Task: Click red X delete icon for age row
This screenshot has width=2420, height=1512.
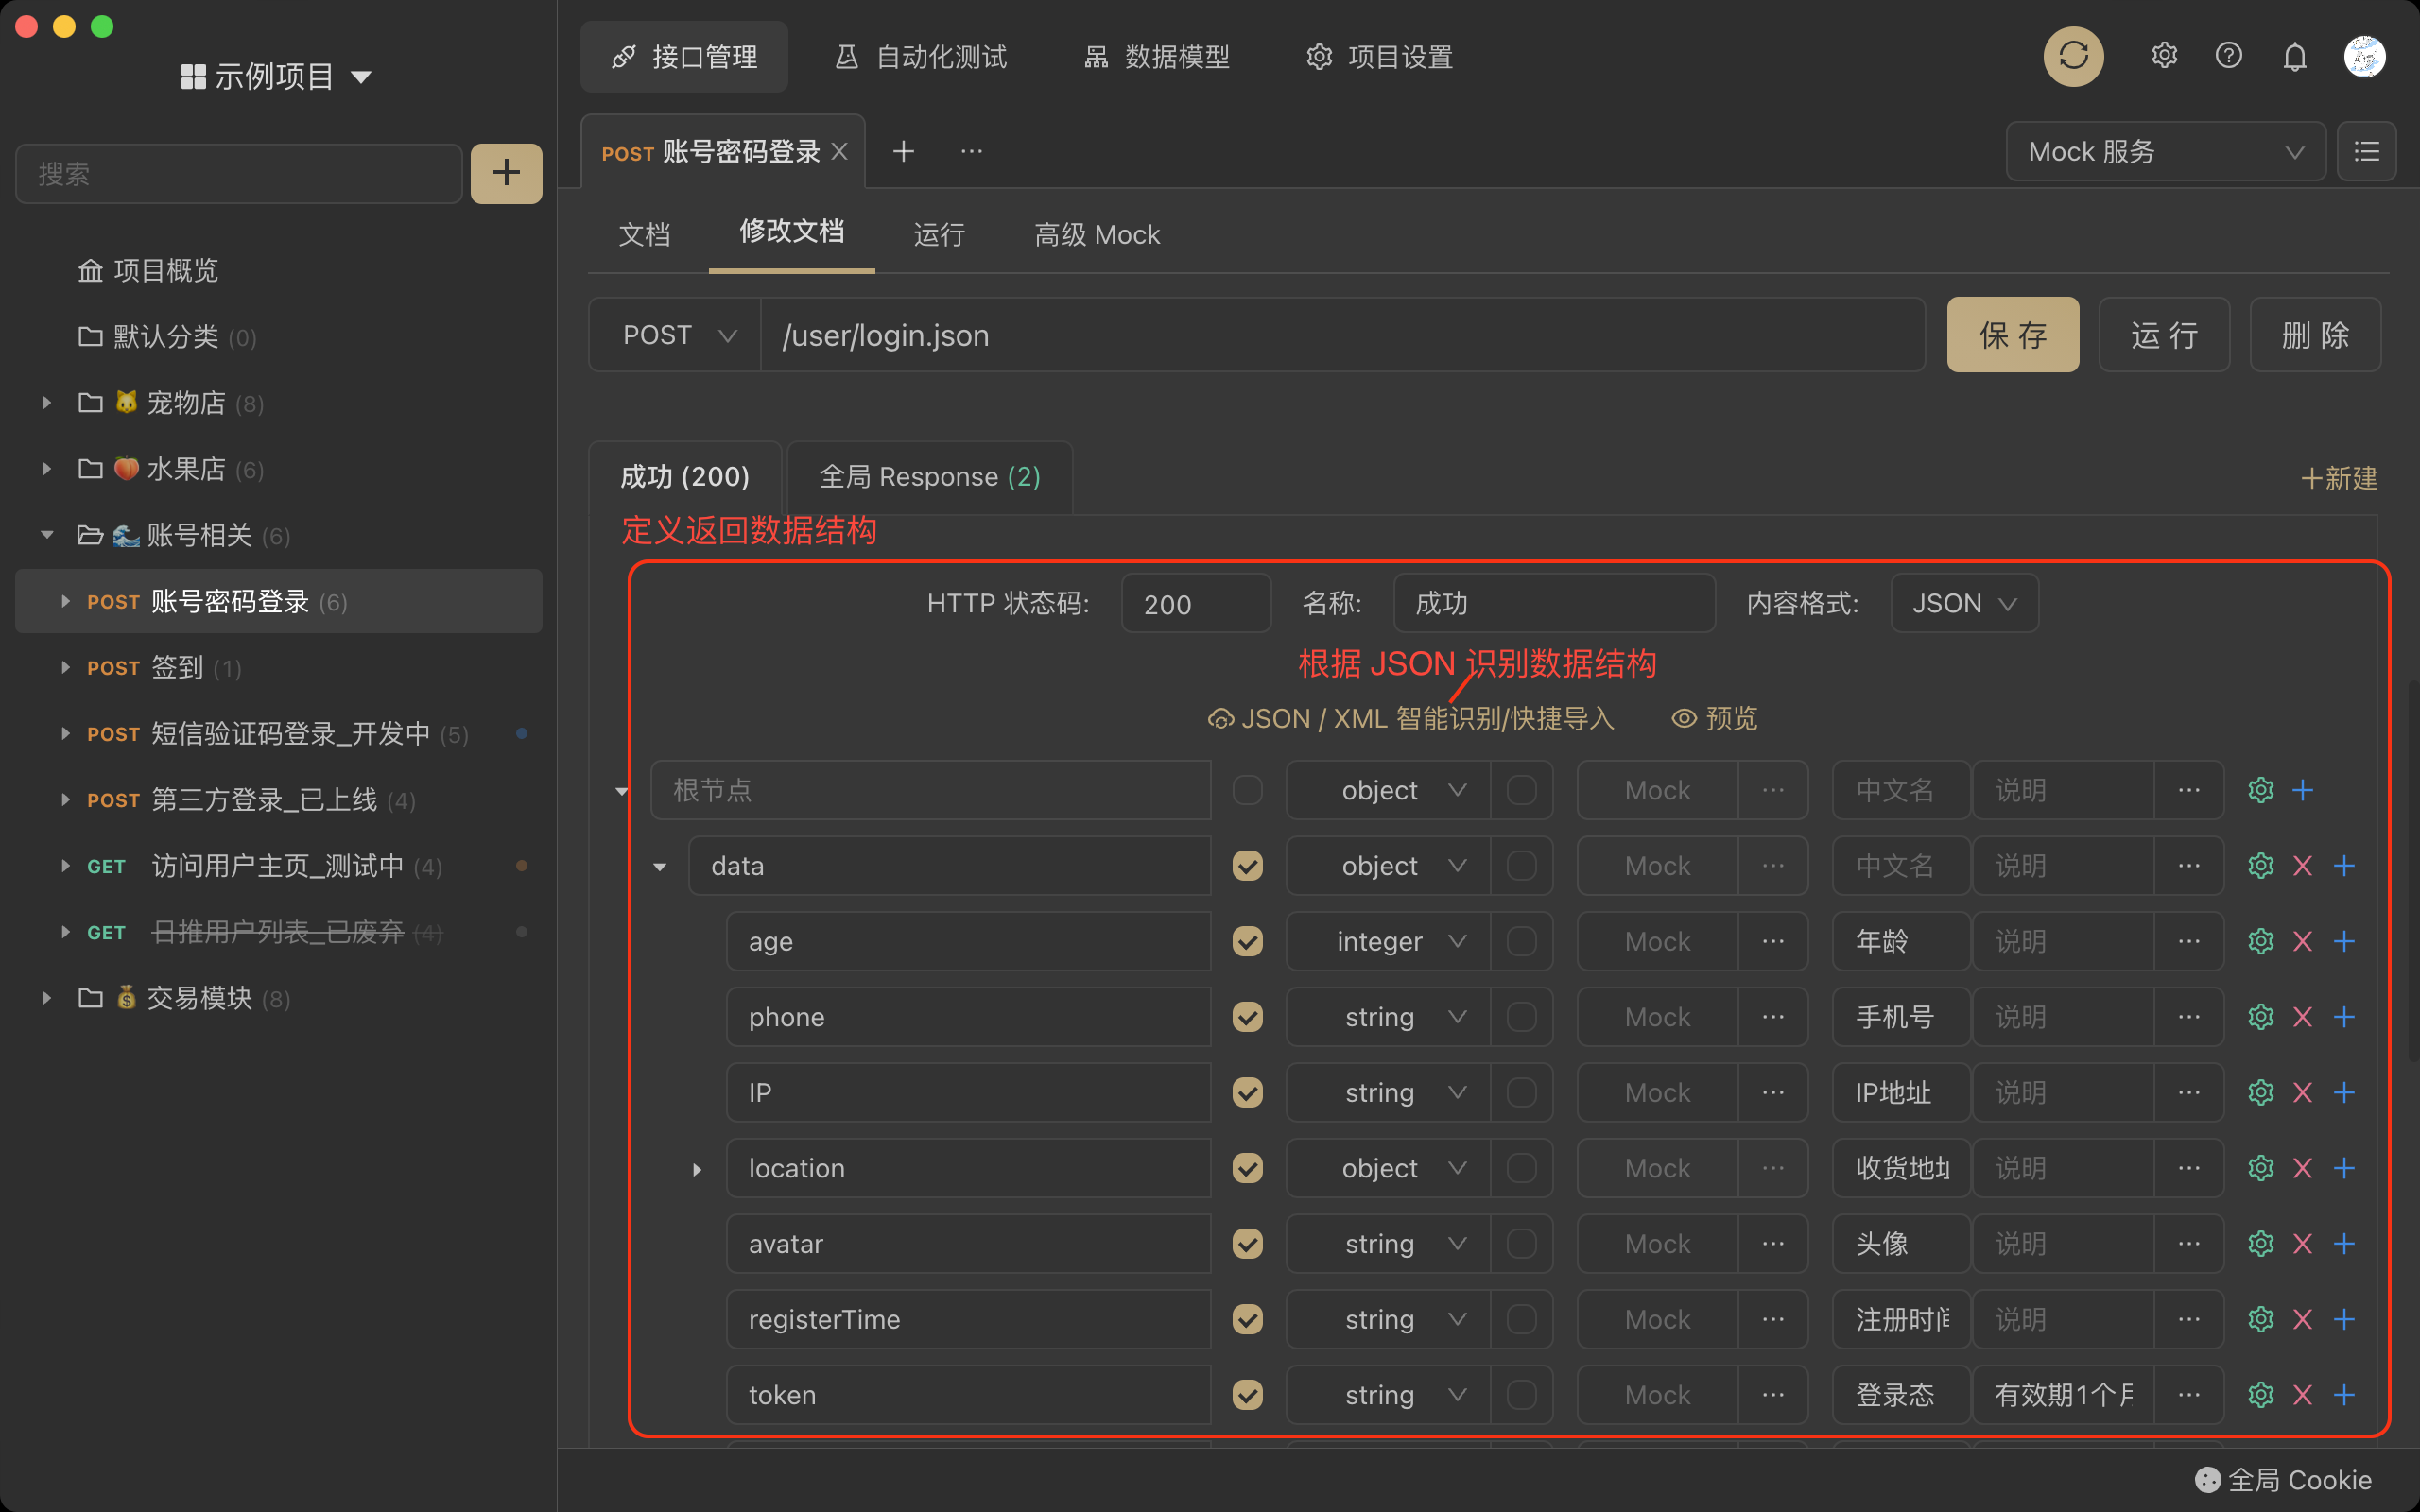Action: click(2302, 941)
